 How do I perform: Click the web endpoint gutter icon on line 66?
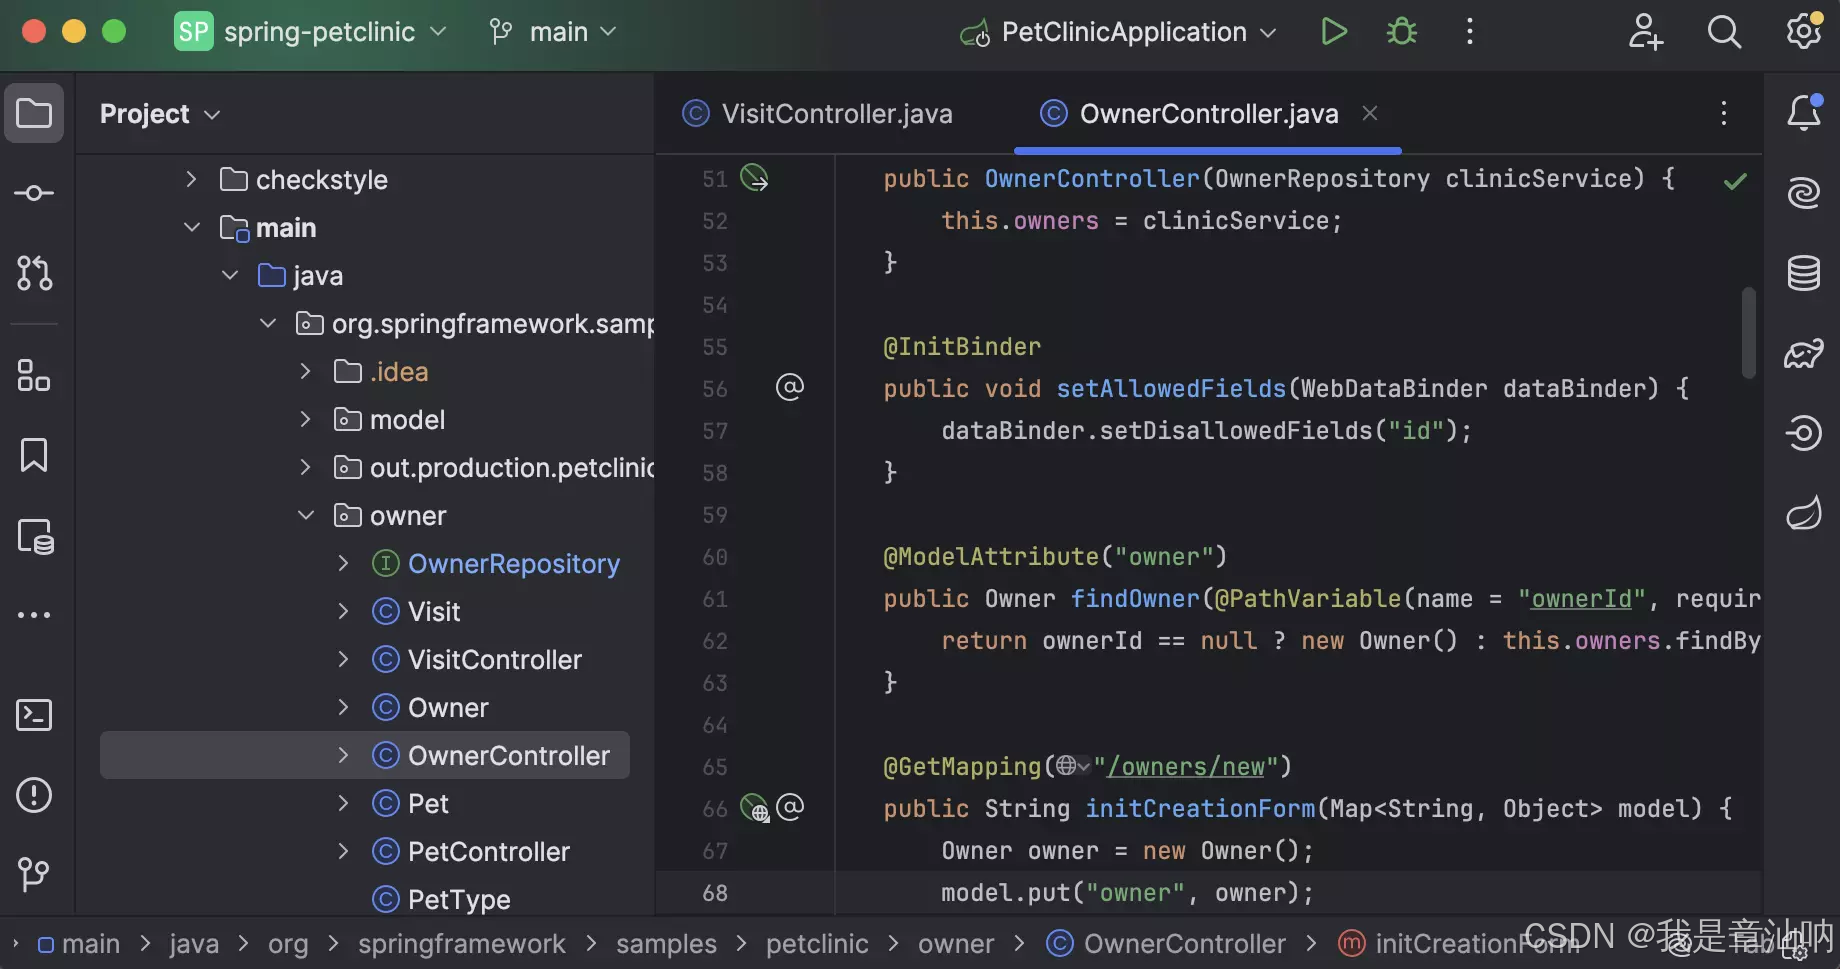754,807
